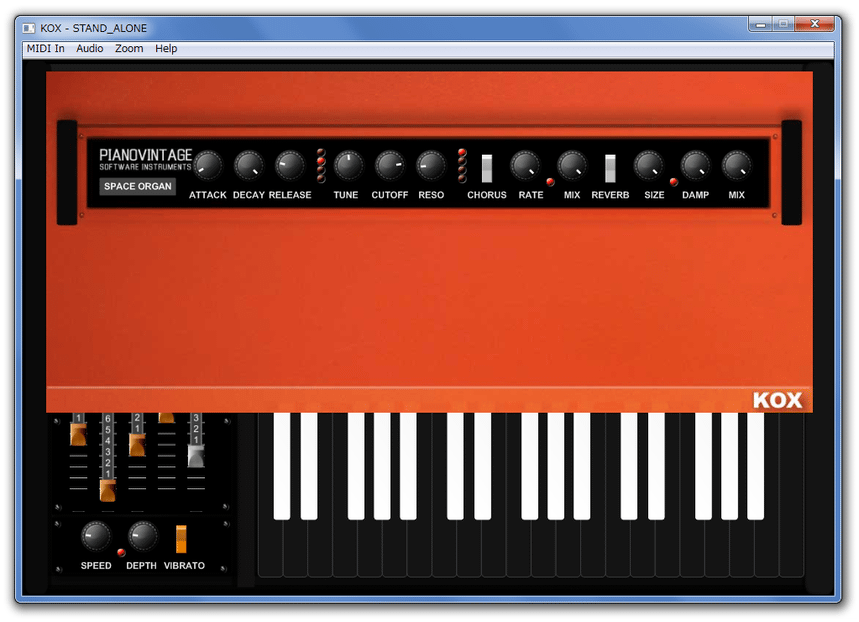
Task: Click the orange drawbar handle showing 2
Action: click(x=137, y=445)
